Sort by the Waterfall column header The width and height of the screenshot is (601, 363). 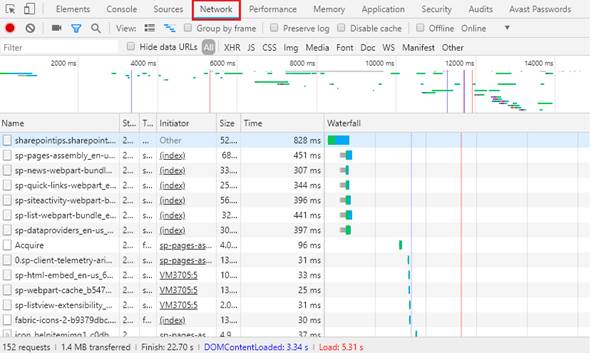[457, 123]
